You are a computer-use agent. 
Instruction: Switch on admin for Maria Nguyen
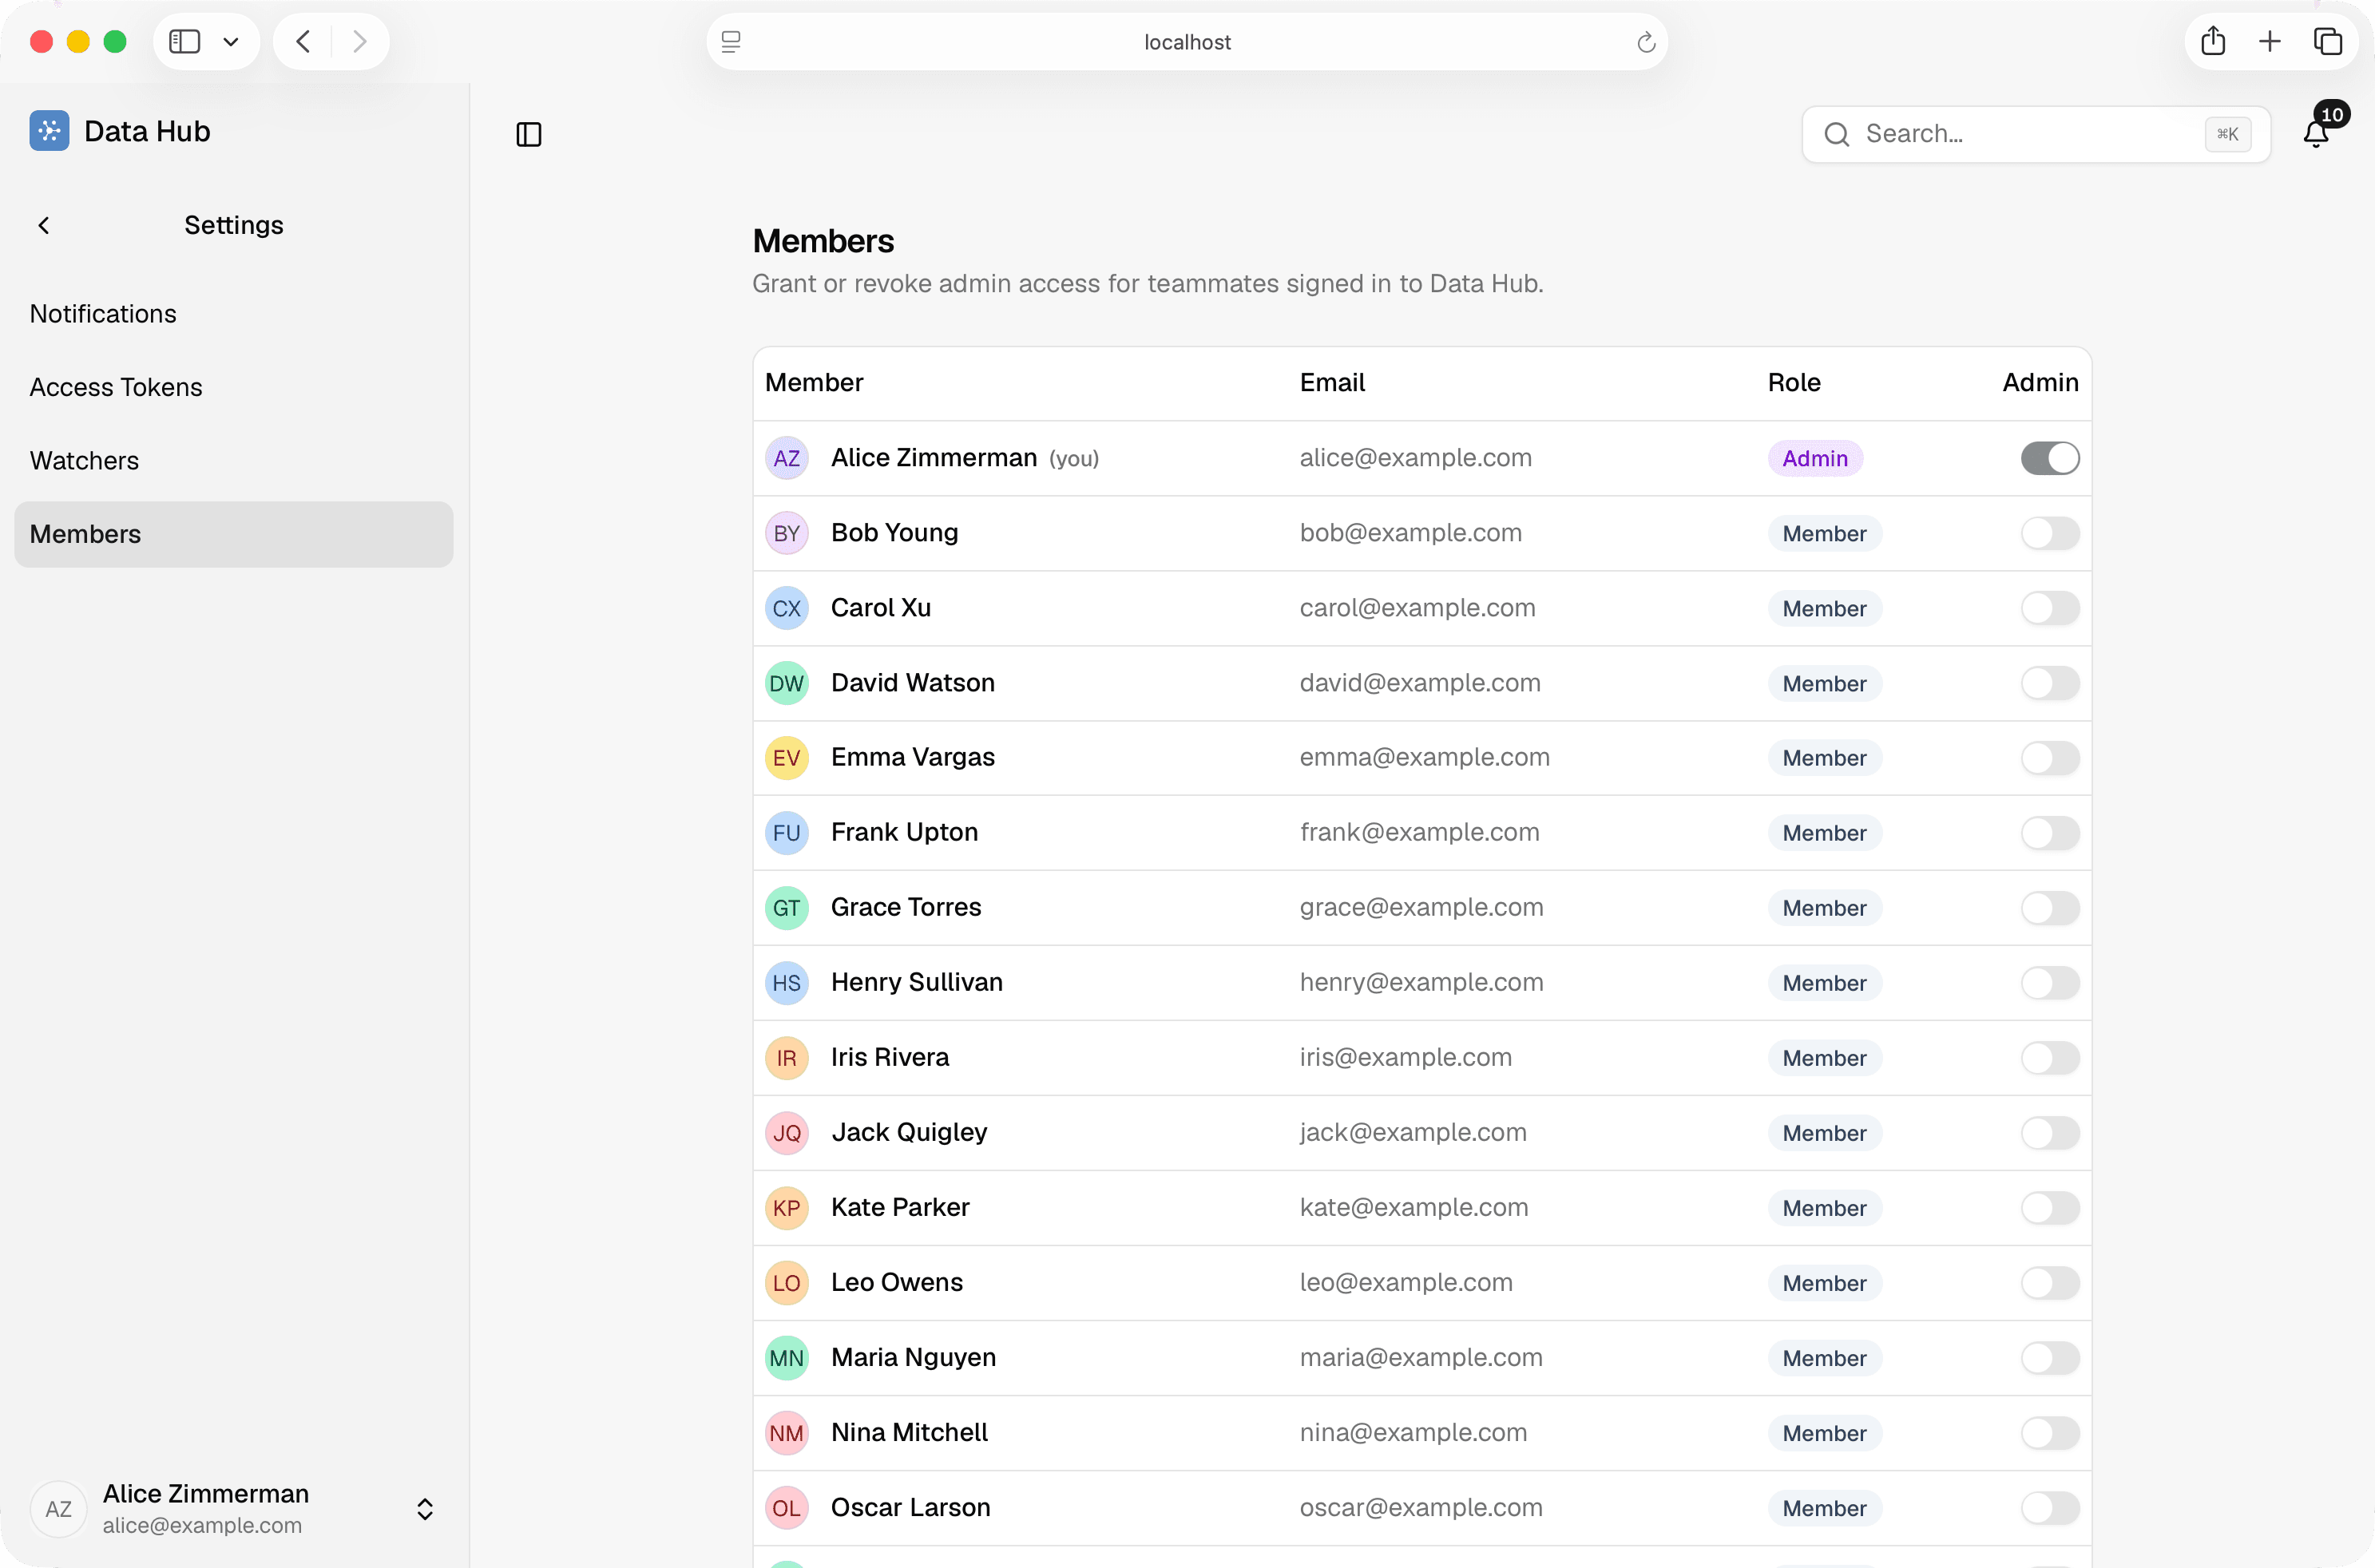click(2050, 1358)
